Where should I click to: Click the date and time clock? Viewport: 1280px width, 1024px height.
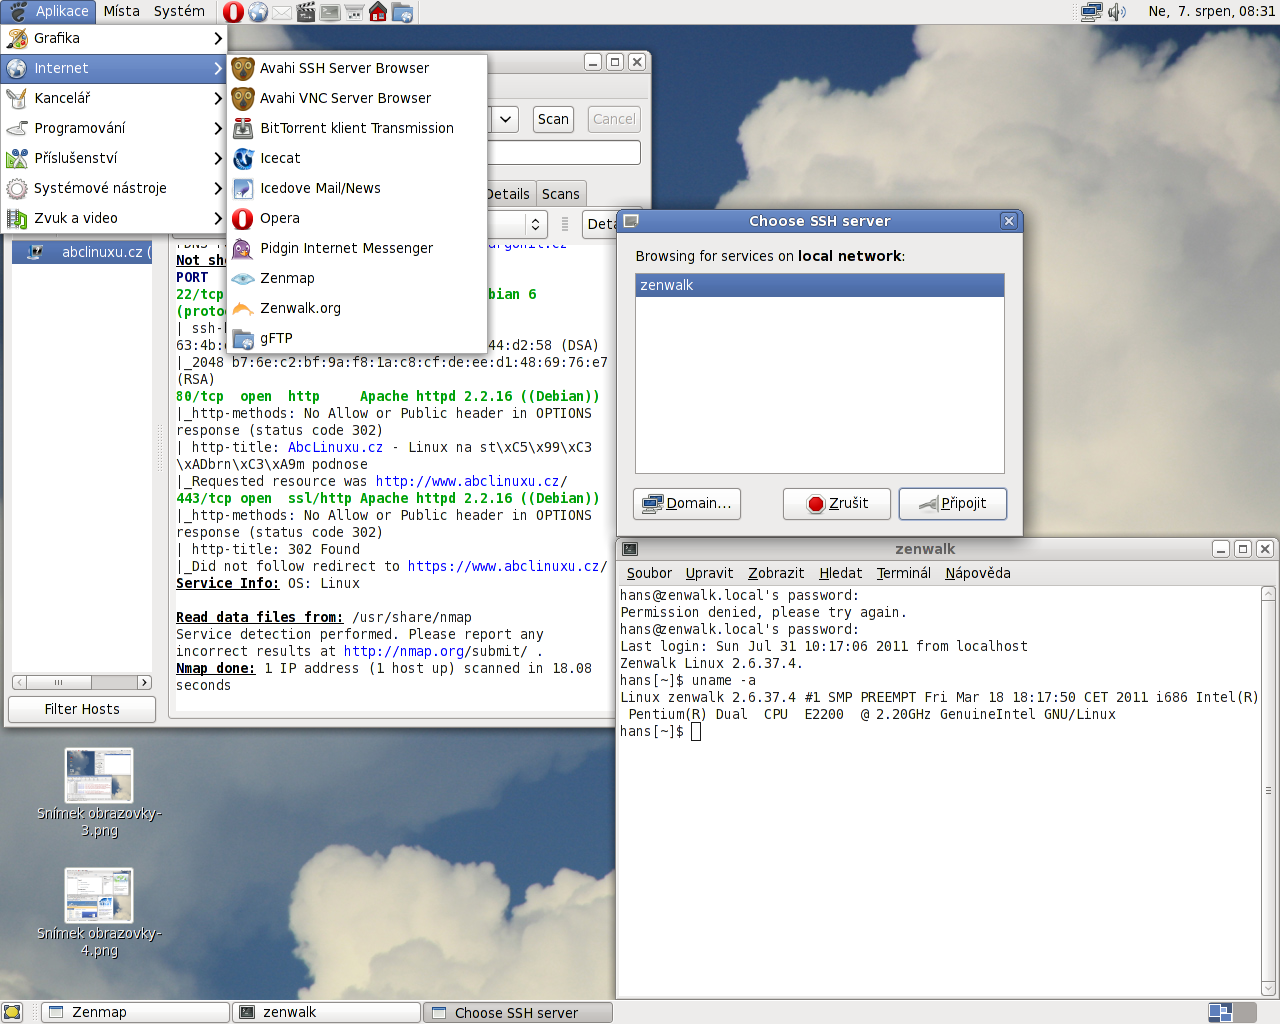pyautogui.click(x=1211, y=11)
